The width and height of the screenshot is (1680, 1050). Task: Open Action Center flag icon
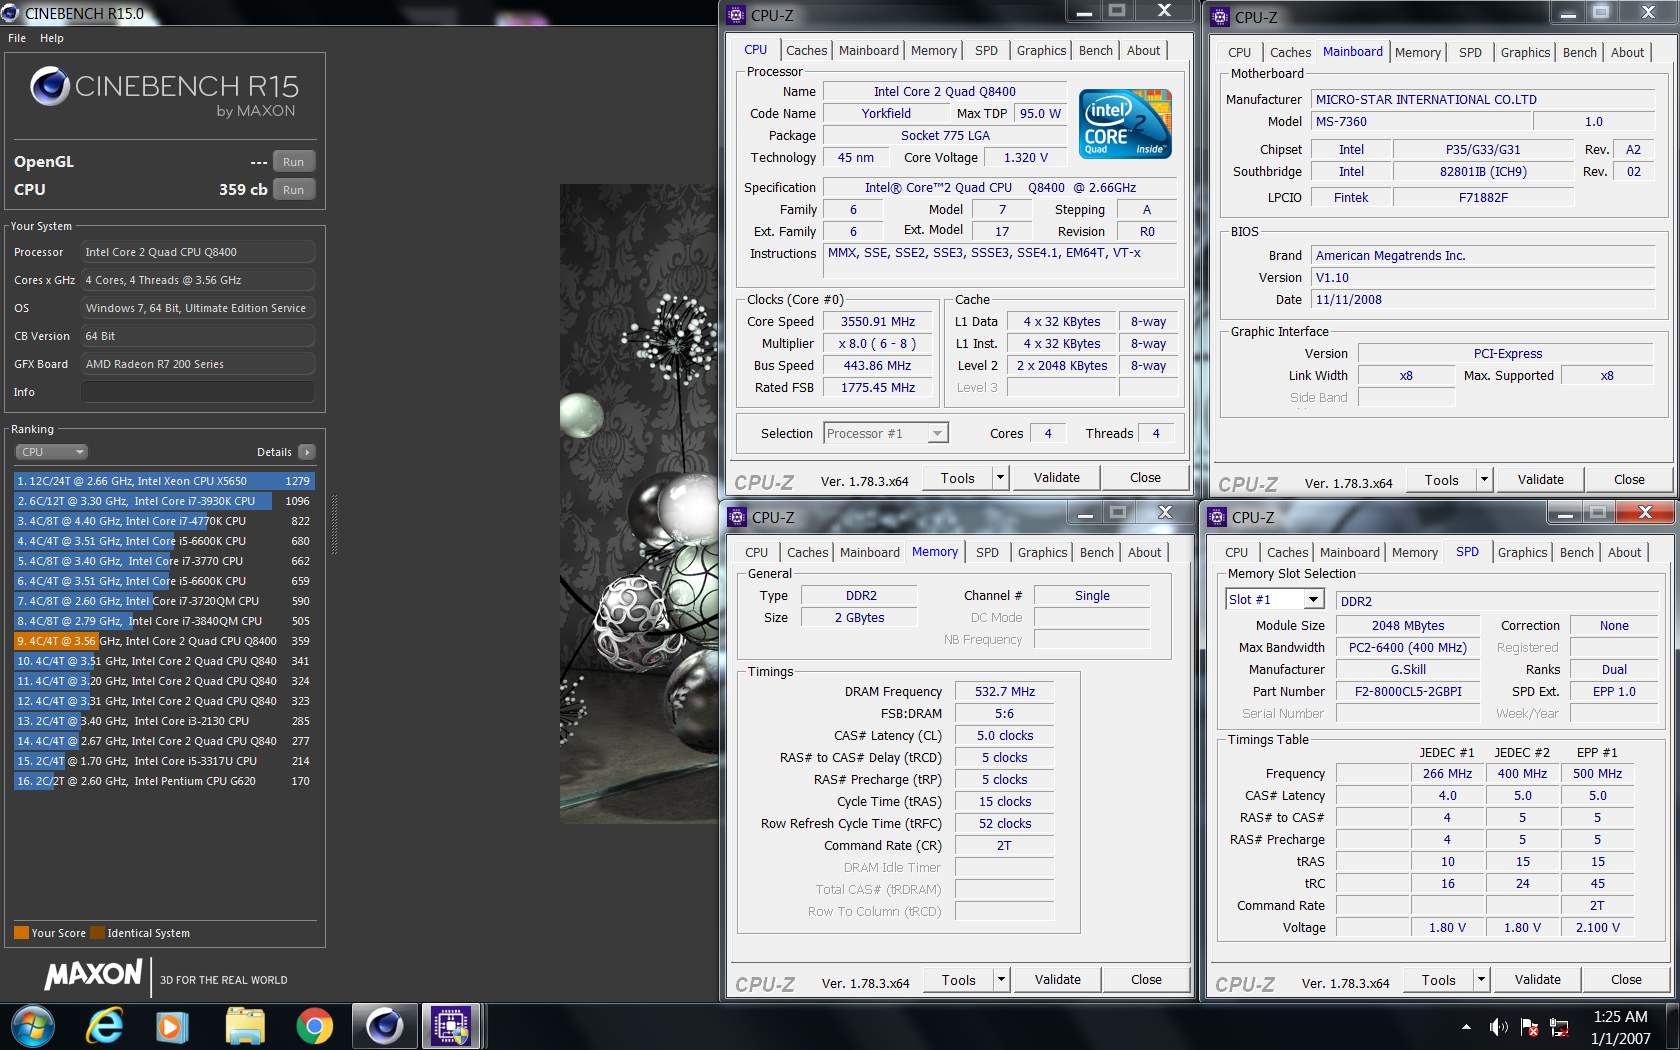point(1528,1027)
